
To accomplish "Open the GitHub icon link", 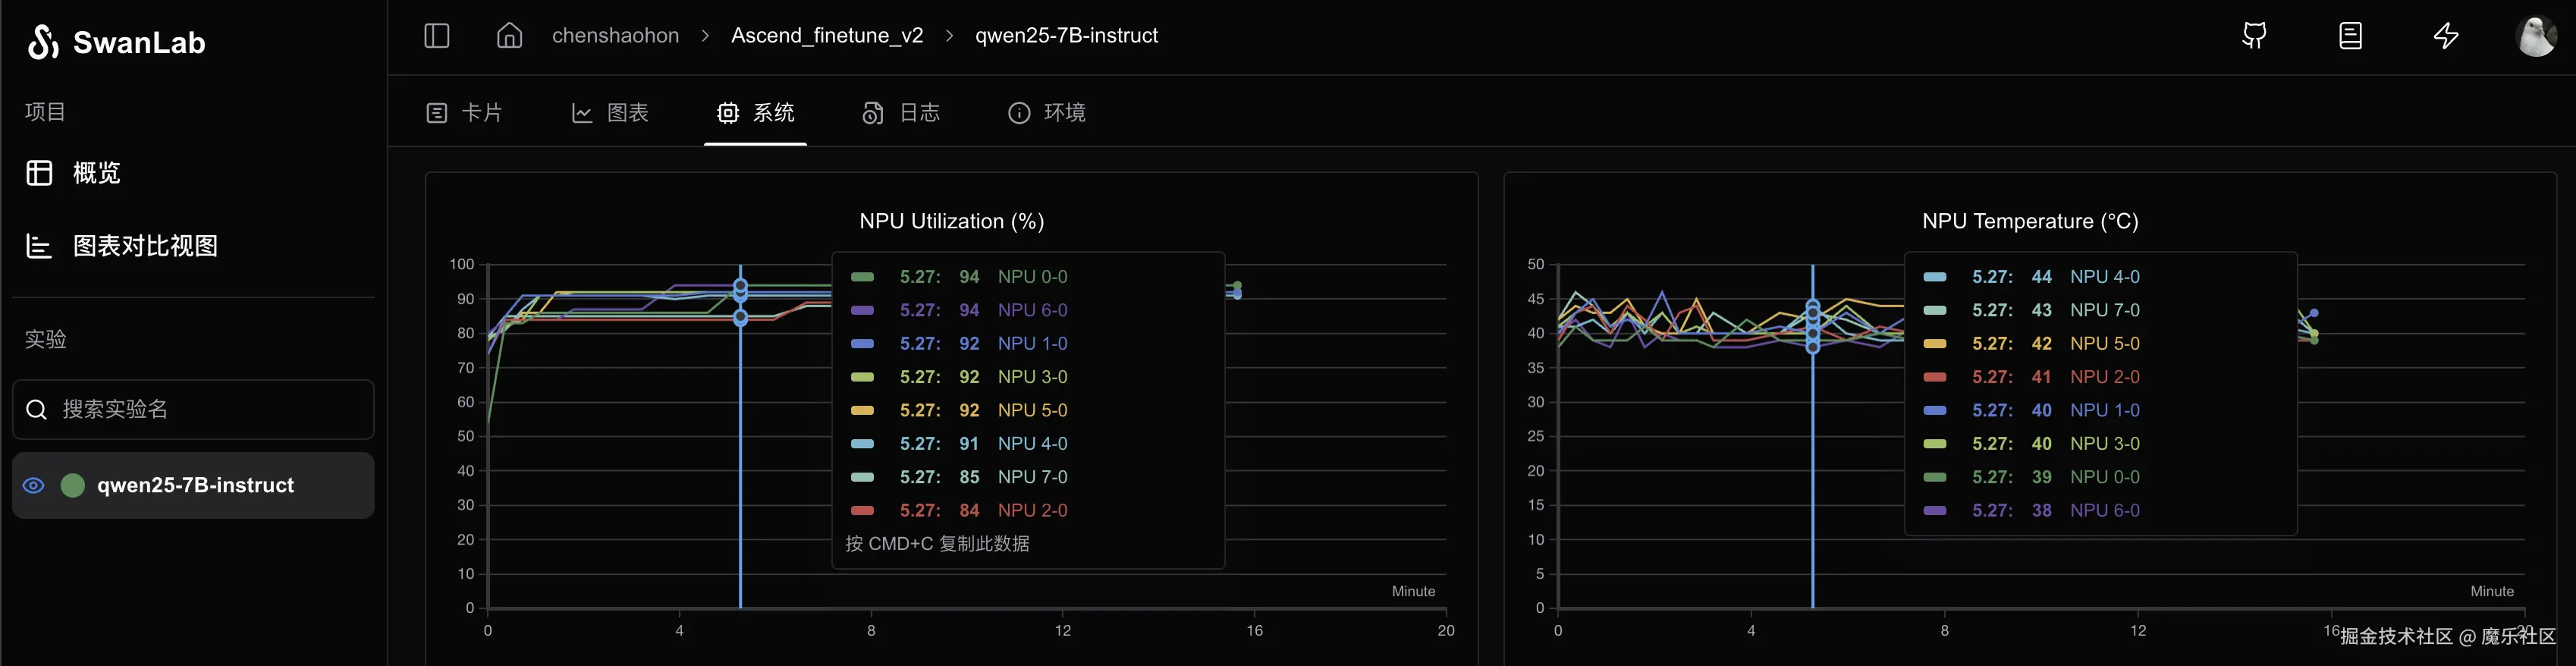I will pos(2254,36).
